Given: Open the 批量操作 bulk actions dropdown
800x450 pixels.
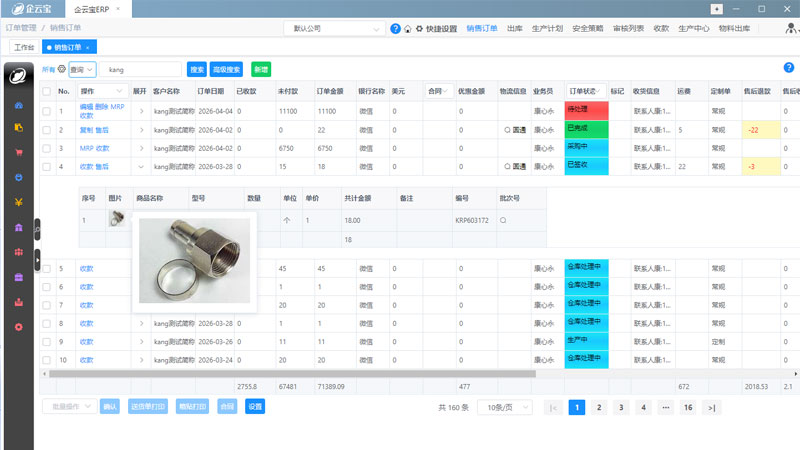Looking at the screenshot, I should (x=69, y=407).
